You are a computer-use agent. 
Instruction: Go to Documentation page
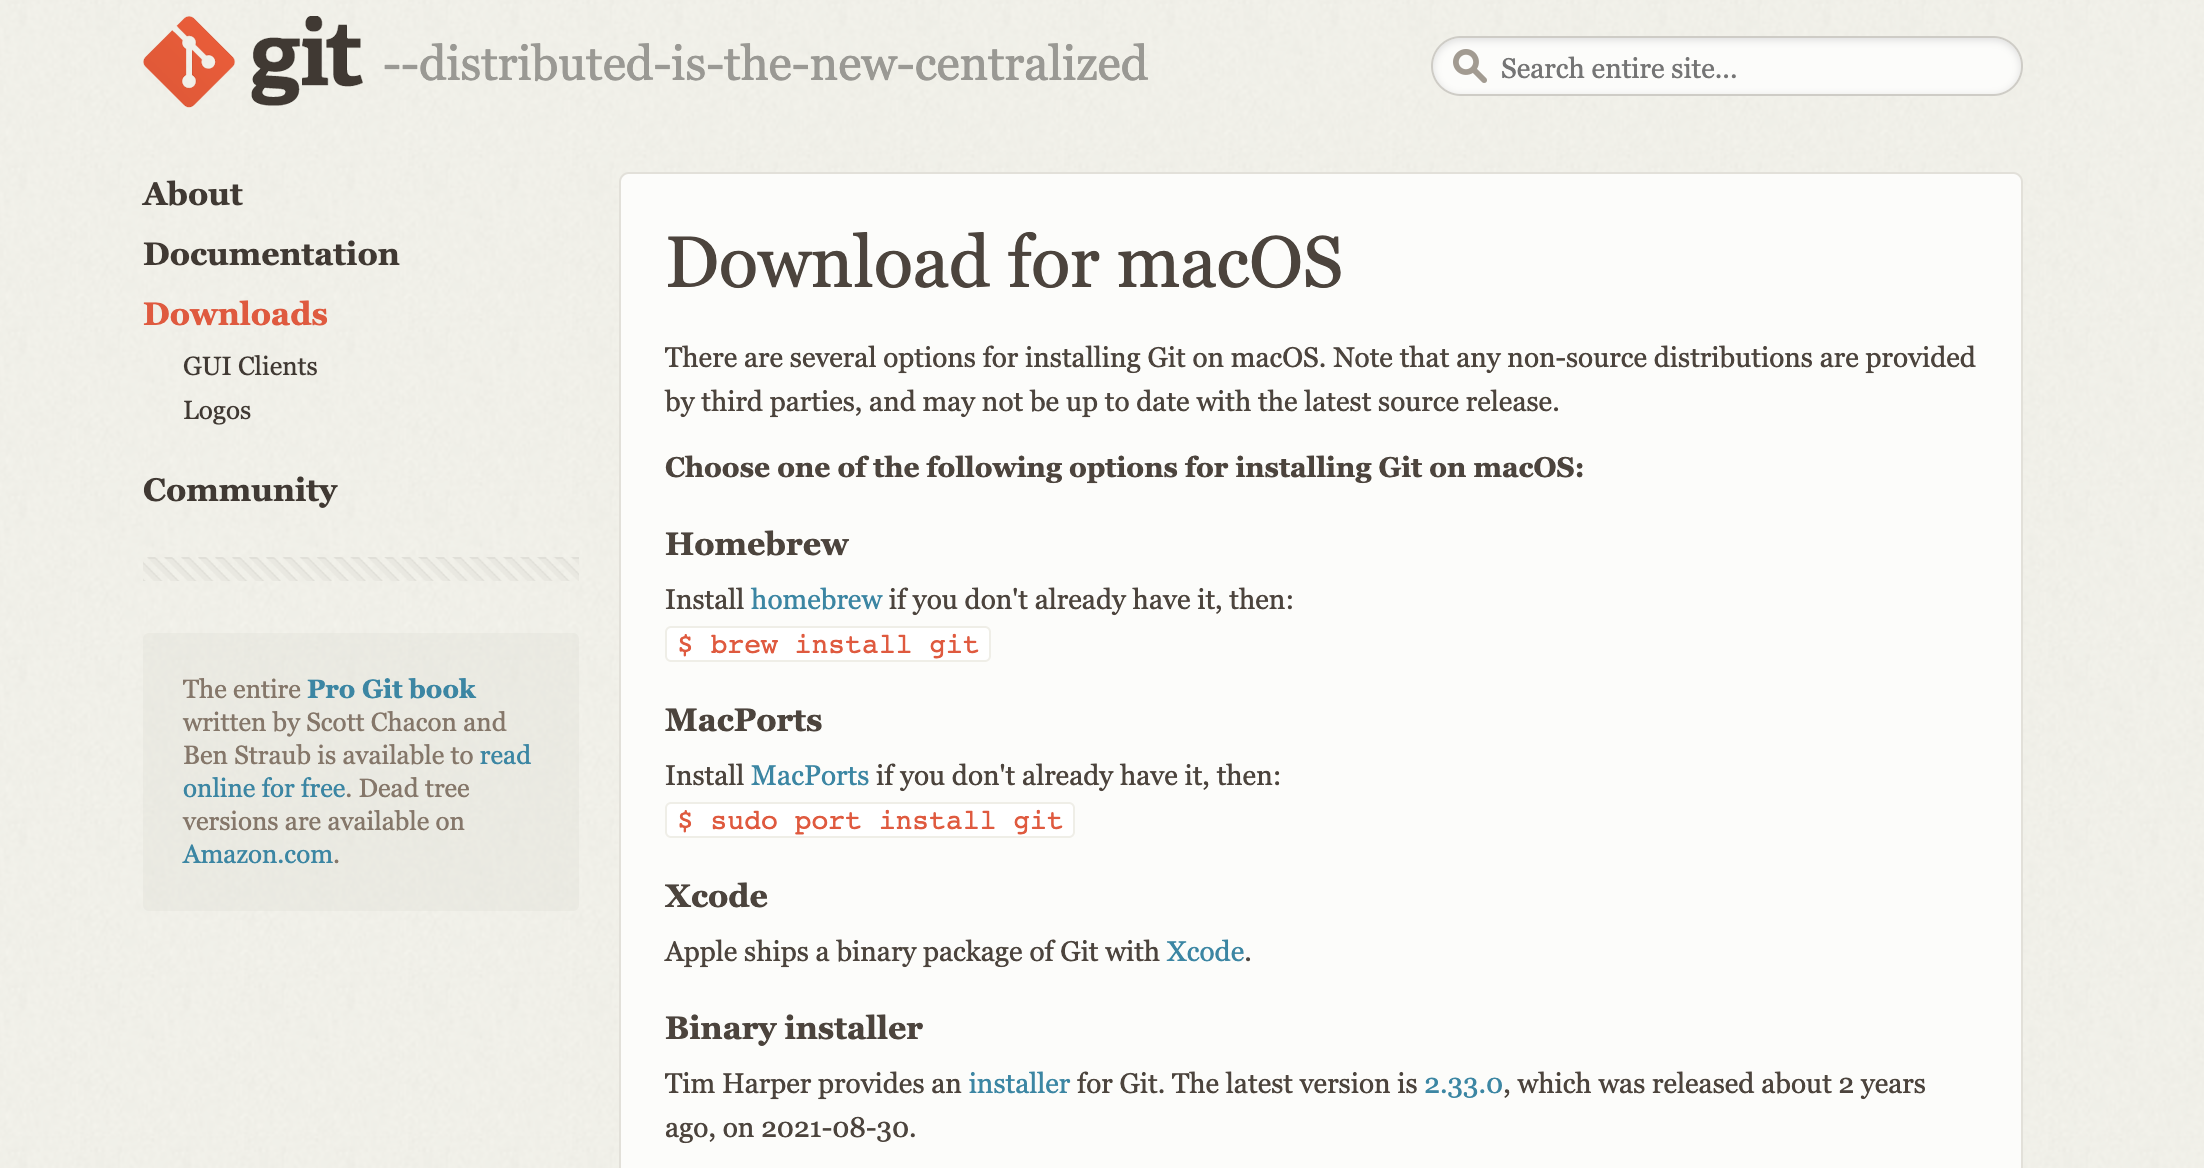coord(271,254)
